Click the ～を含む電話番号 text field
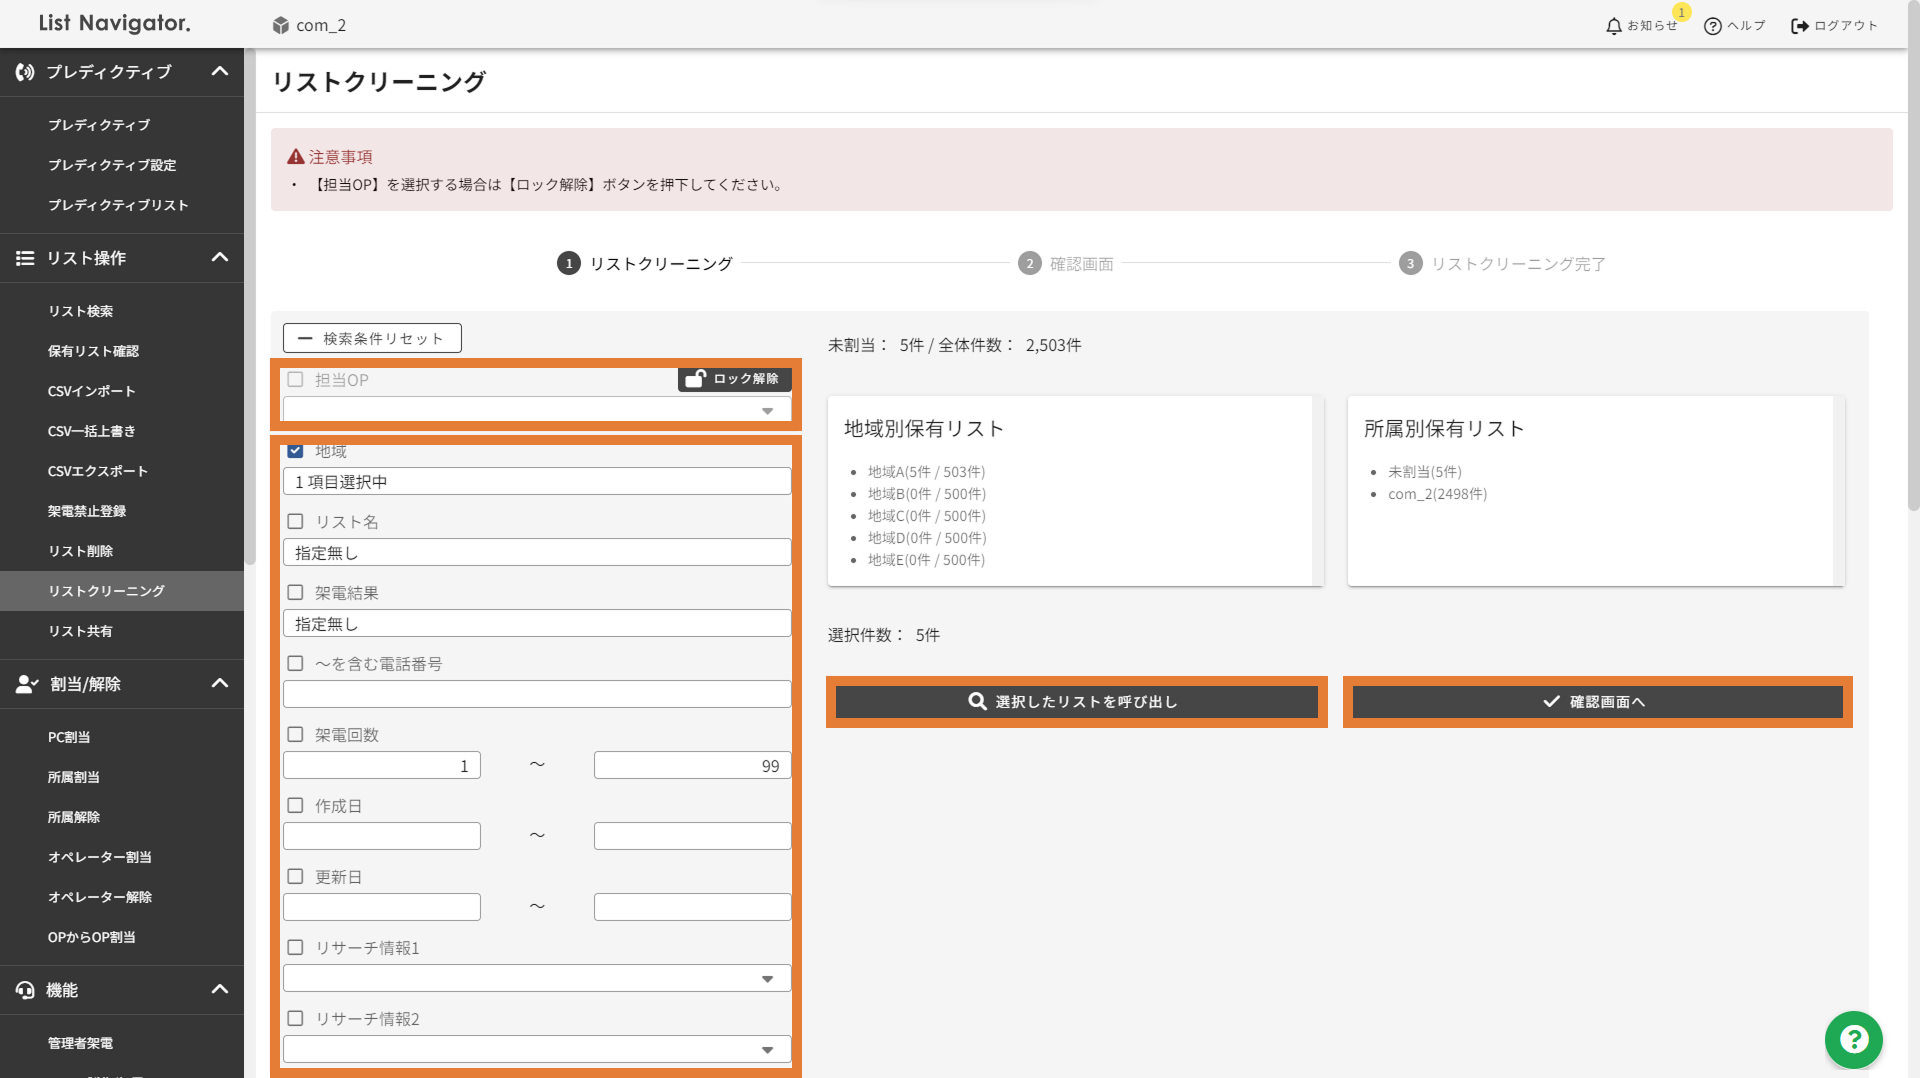 coord(537,694)
